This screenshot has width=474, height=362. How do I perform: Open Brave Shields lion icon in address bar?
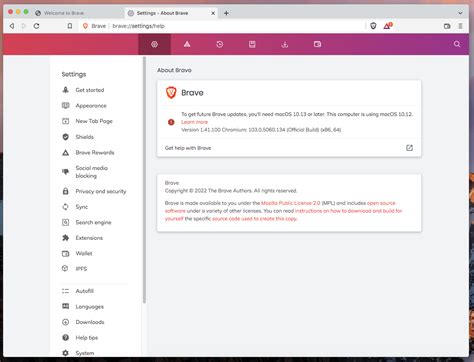(373, 26)
